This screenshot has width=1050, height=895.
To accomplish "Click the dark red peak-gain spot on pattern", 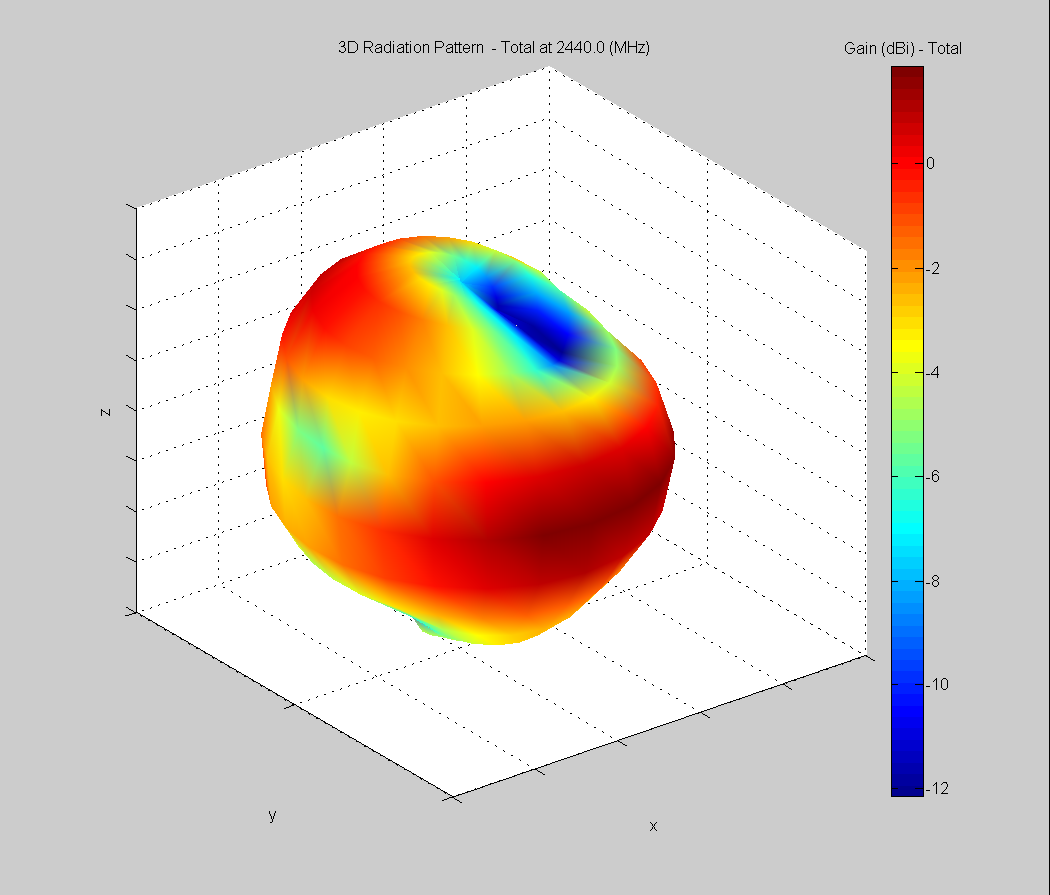I will pos(555,540).
